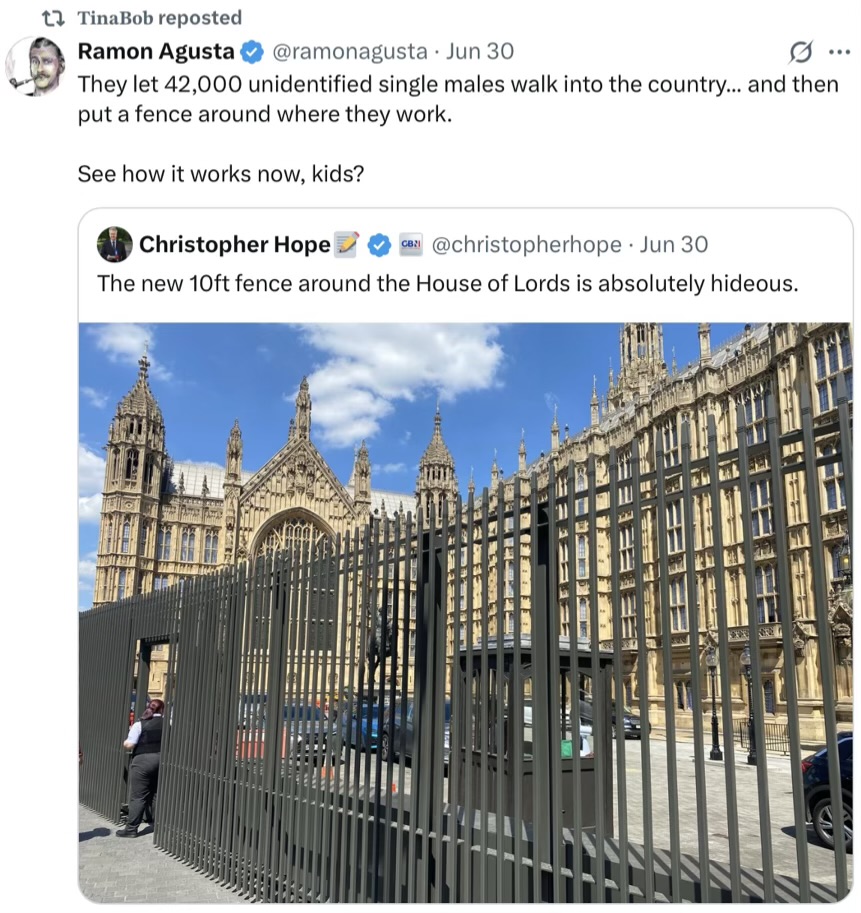Click Christopher Hope's blue verified badge
The width and height of the screenshot is (861, 913).
379,245
